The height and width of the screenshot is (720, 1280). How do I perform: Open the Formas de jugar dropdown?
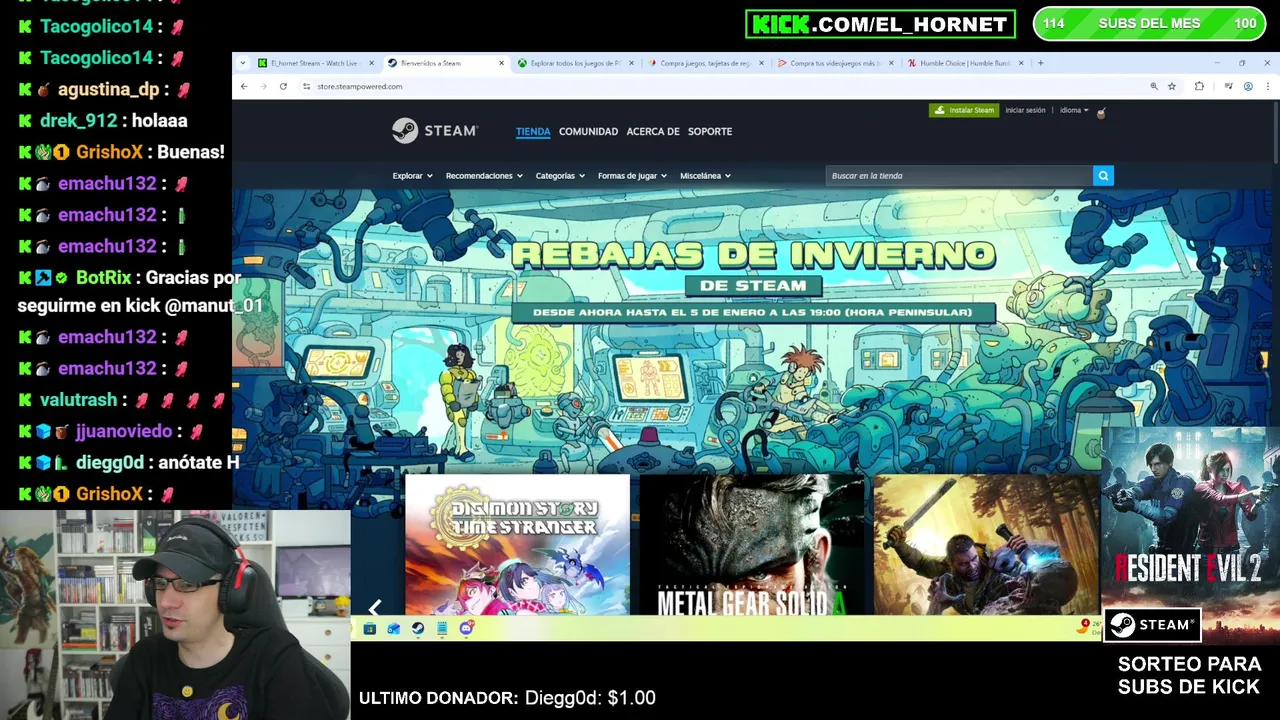[632, 176]
